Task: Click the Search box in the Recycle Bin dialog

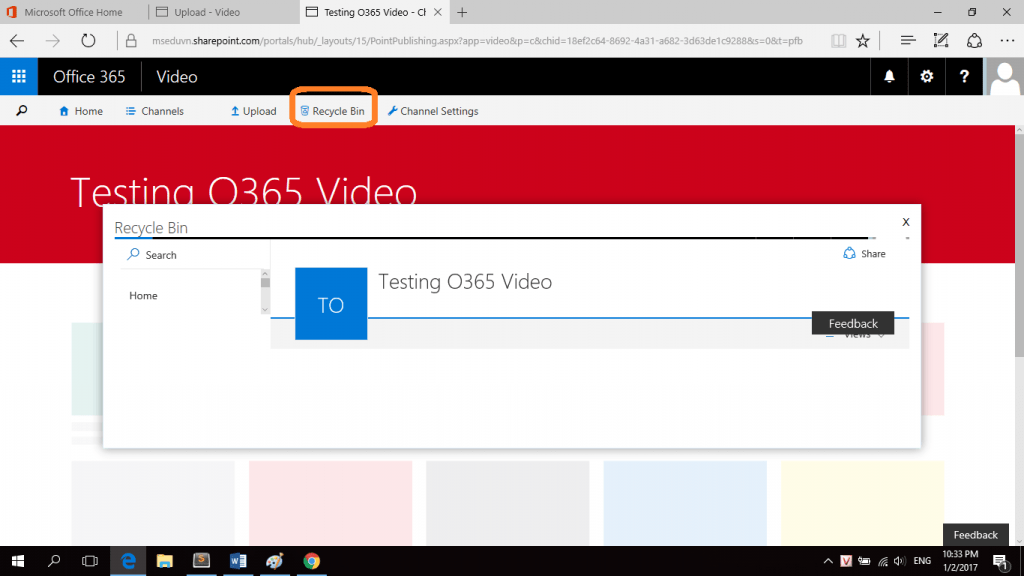Action: click(x=194, y=255)
